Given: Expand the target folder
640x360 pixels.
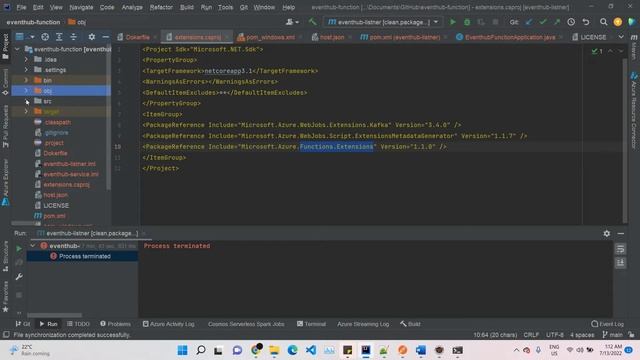Looking at the screenshot, I should pyautogui.click(x=26, y=111).
